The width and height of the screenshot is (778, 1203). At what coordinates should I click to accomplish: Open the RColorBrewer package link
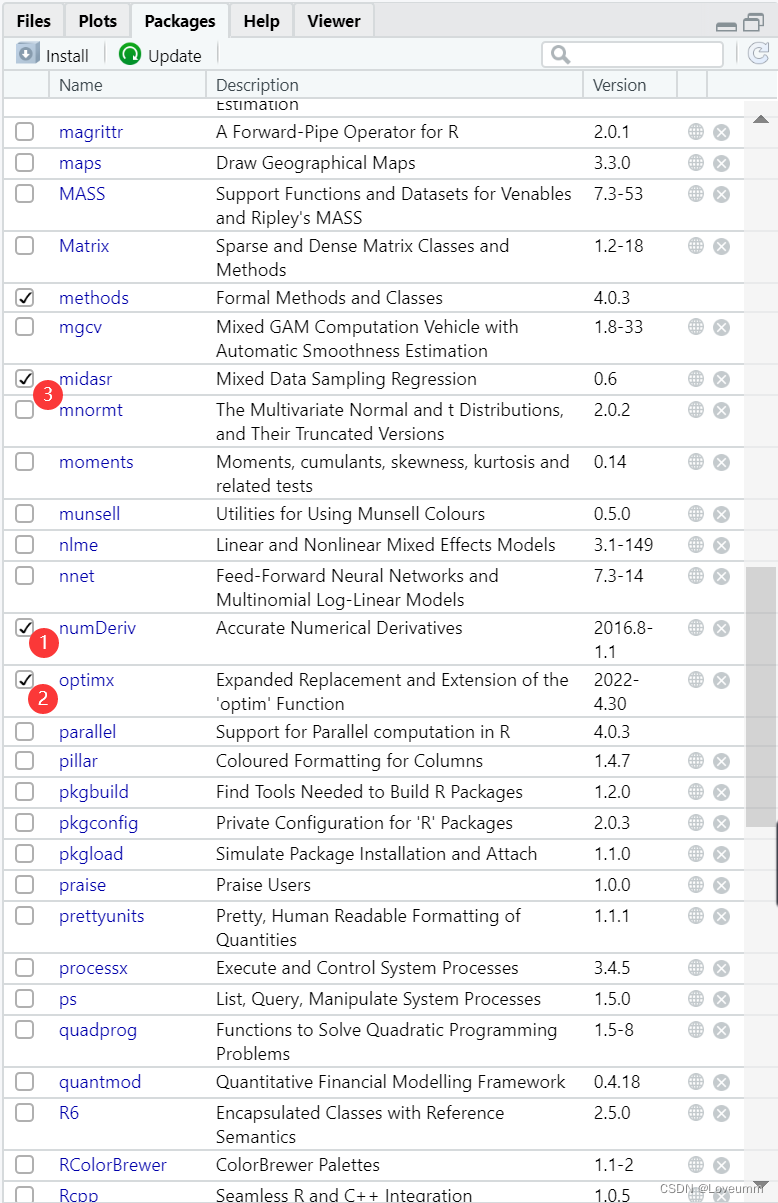113,1165
